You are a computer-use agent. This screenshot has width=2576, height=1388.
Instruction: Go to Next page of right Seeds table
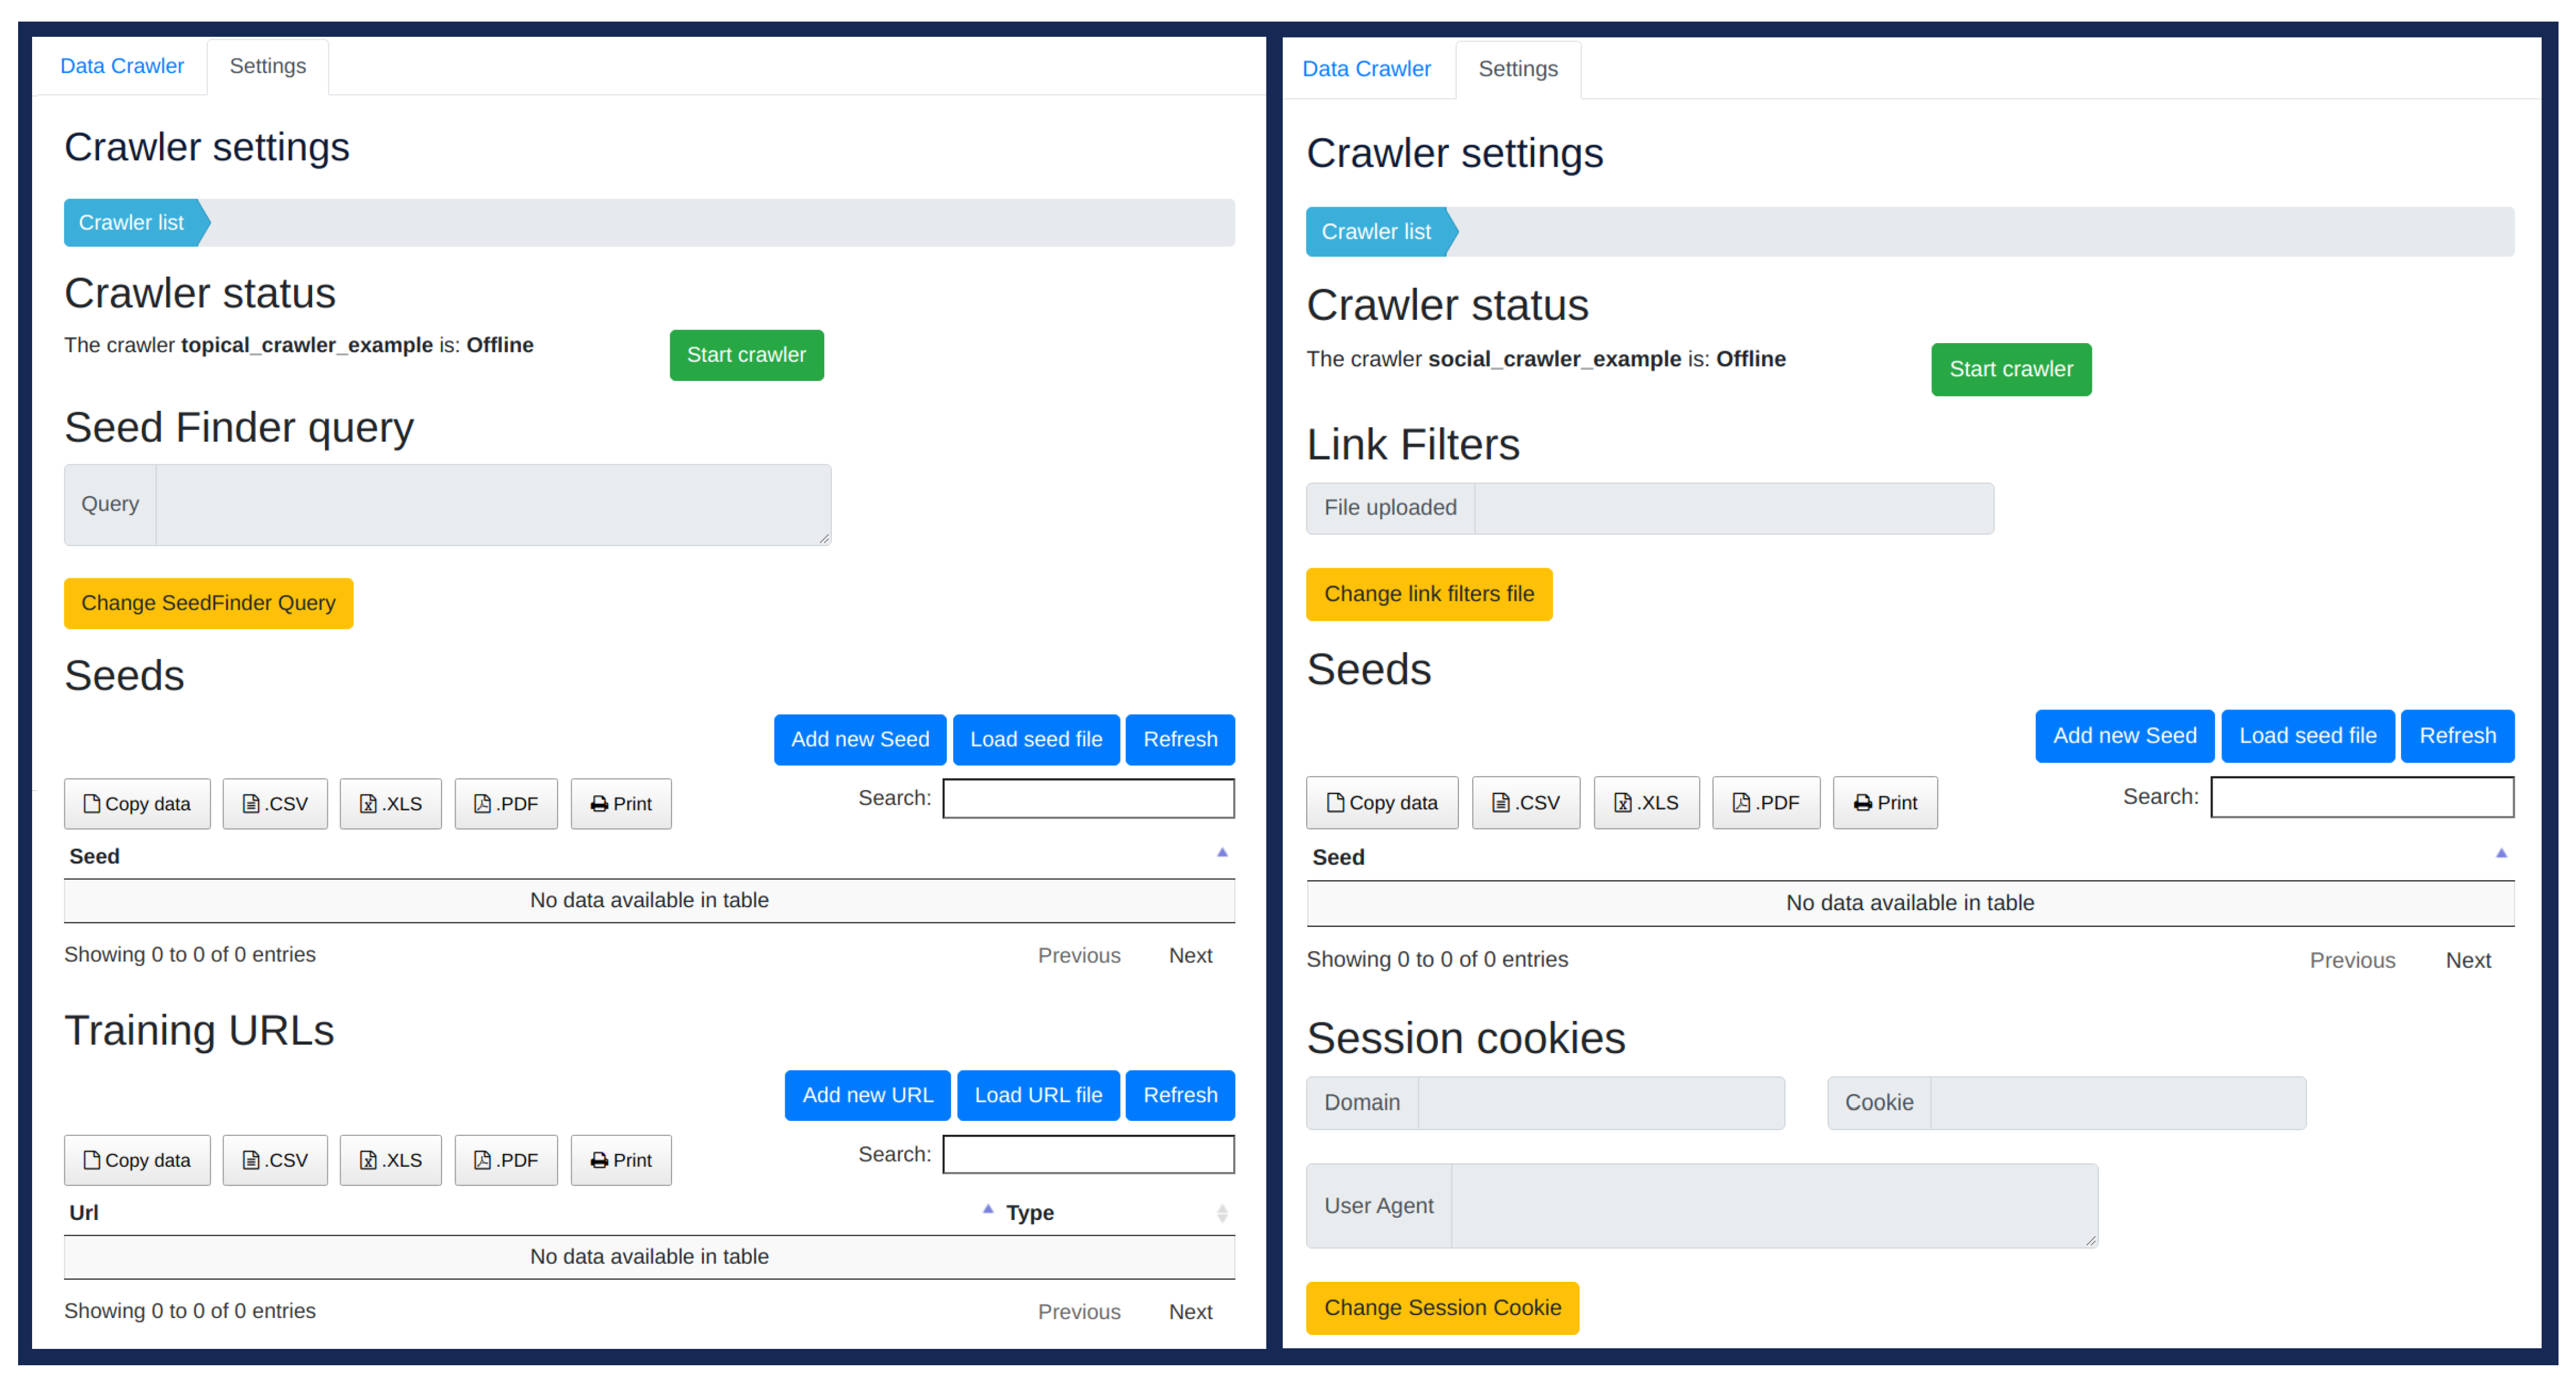[2467, 961]
